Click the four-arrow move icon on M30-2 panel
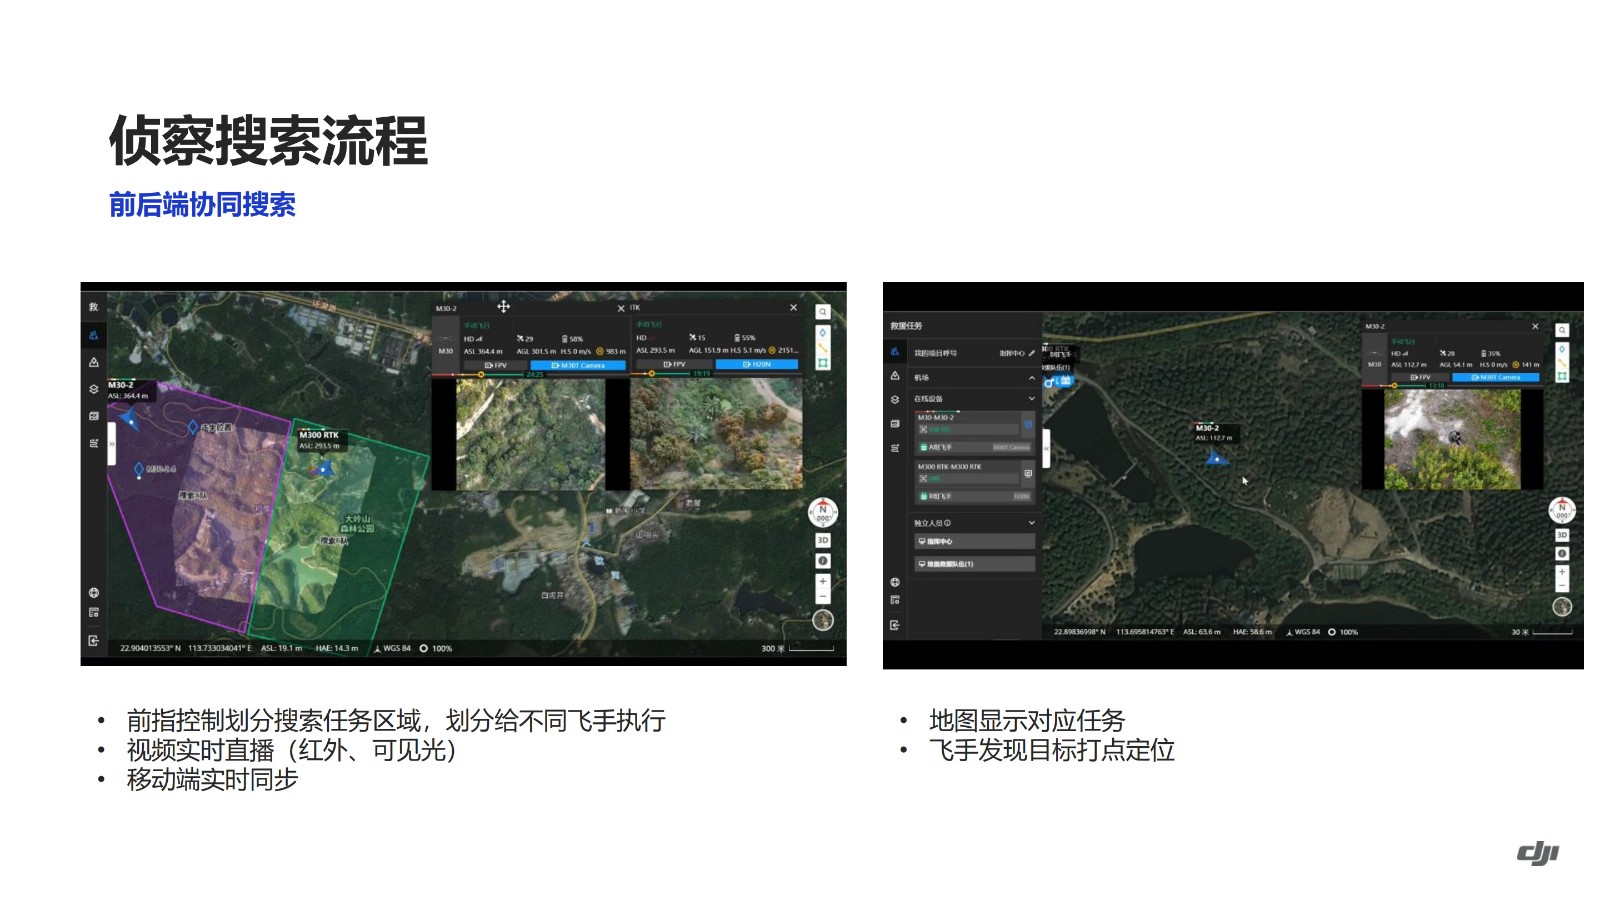The image size is (1600, 900). click(x=504, y=307)
